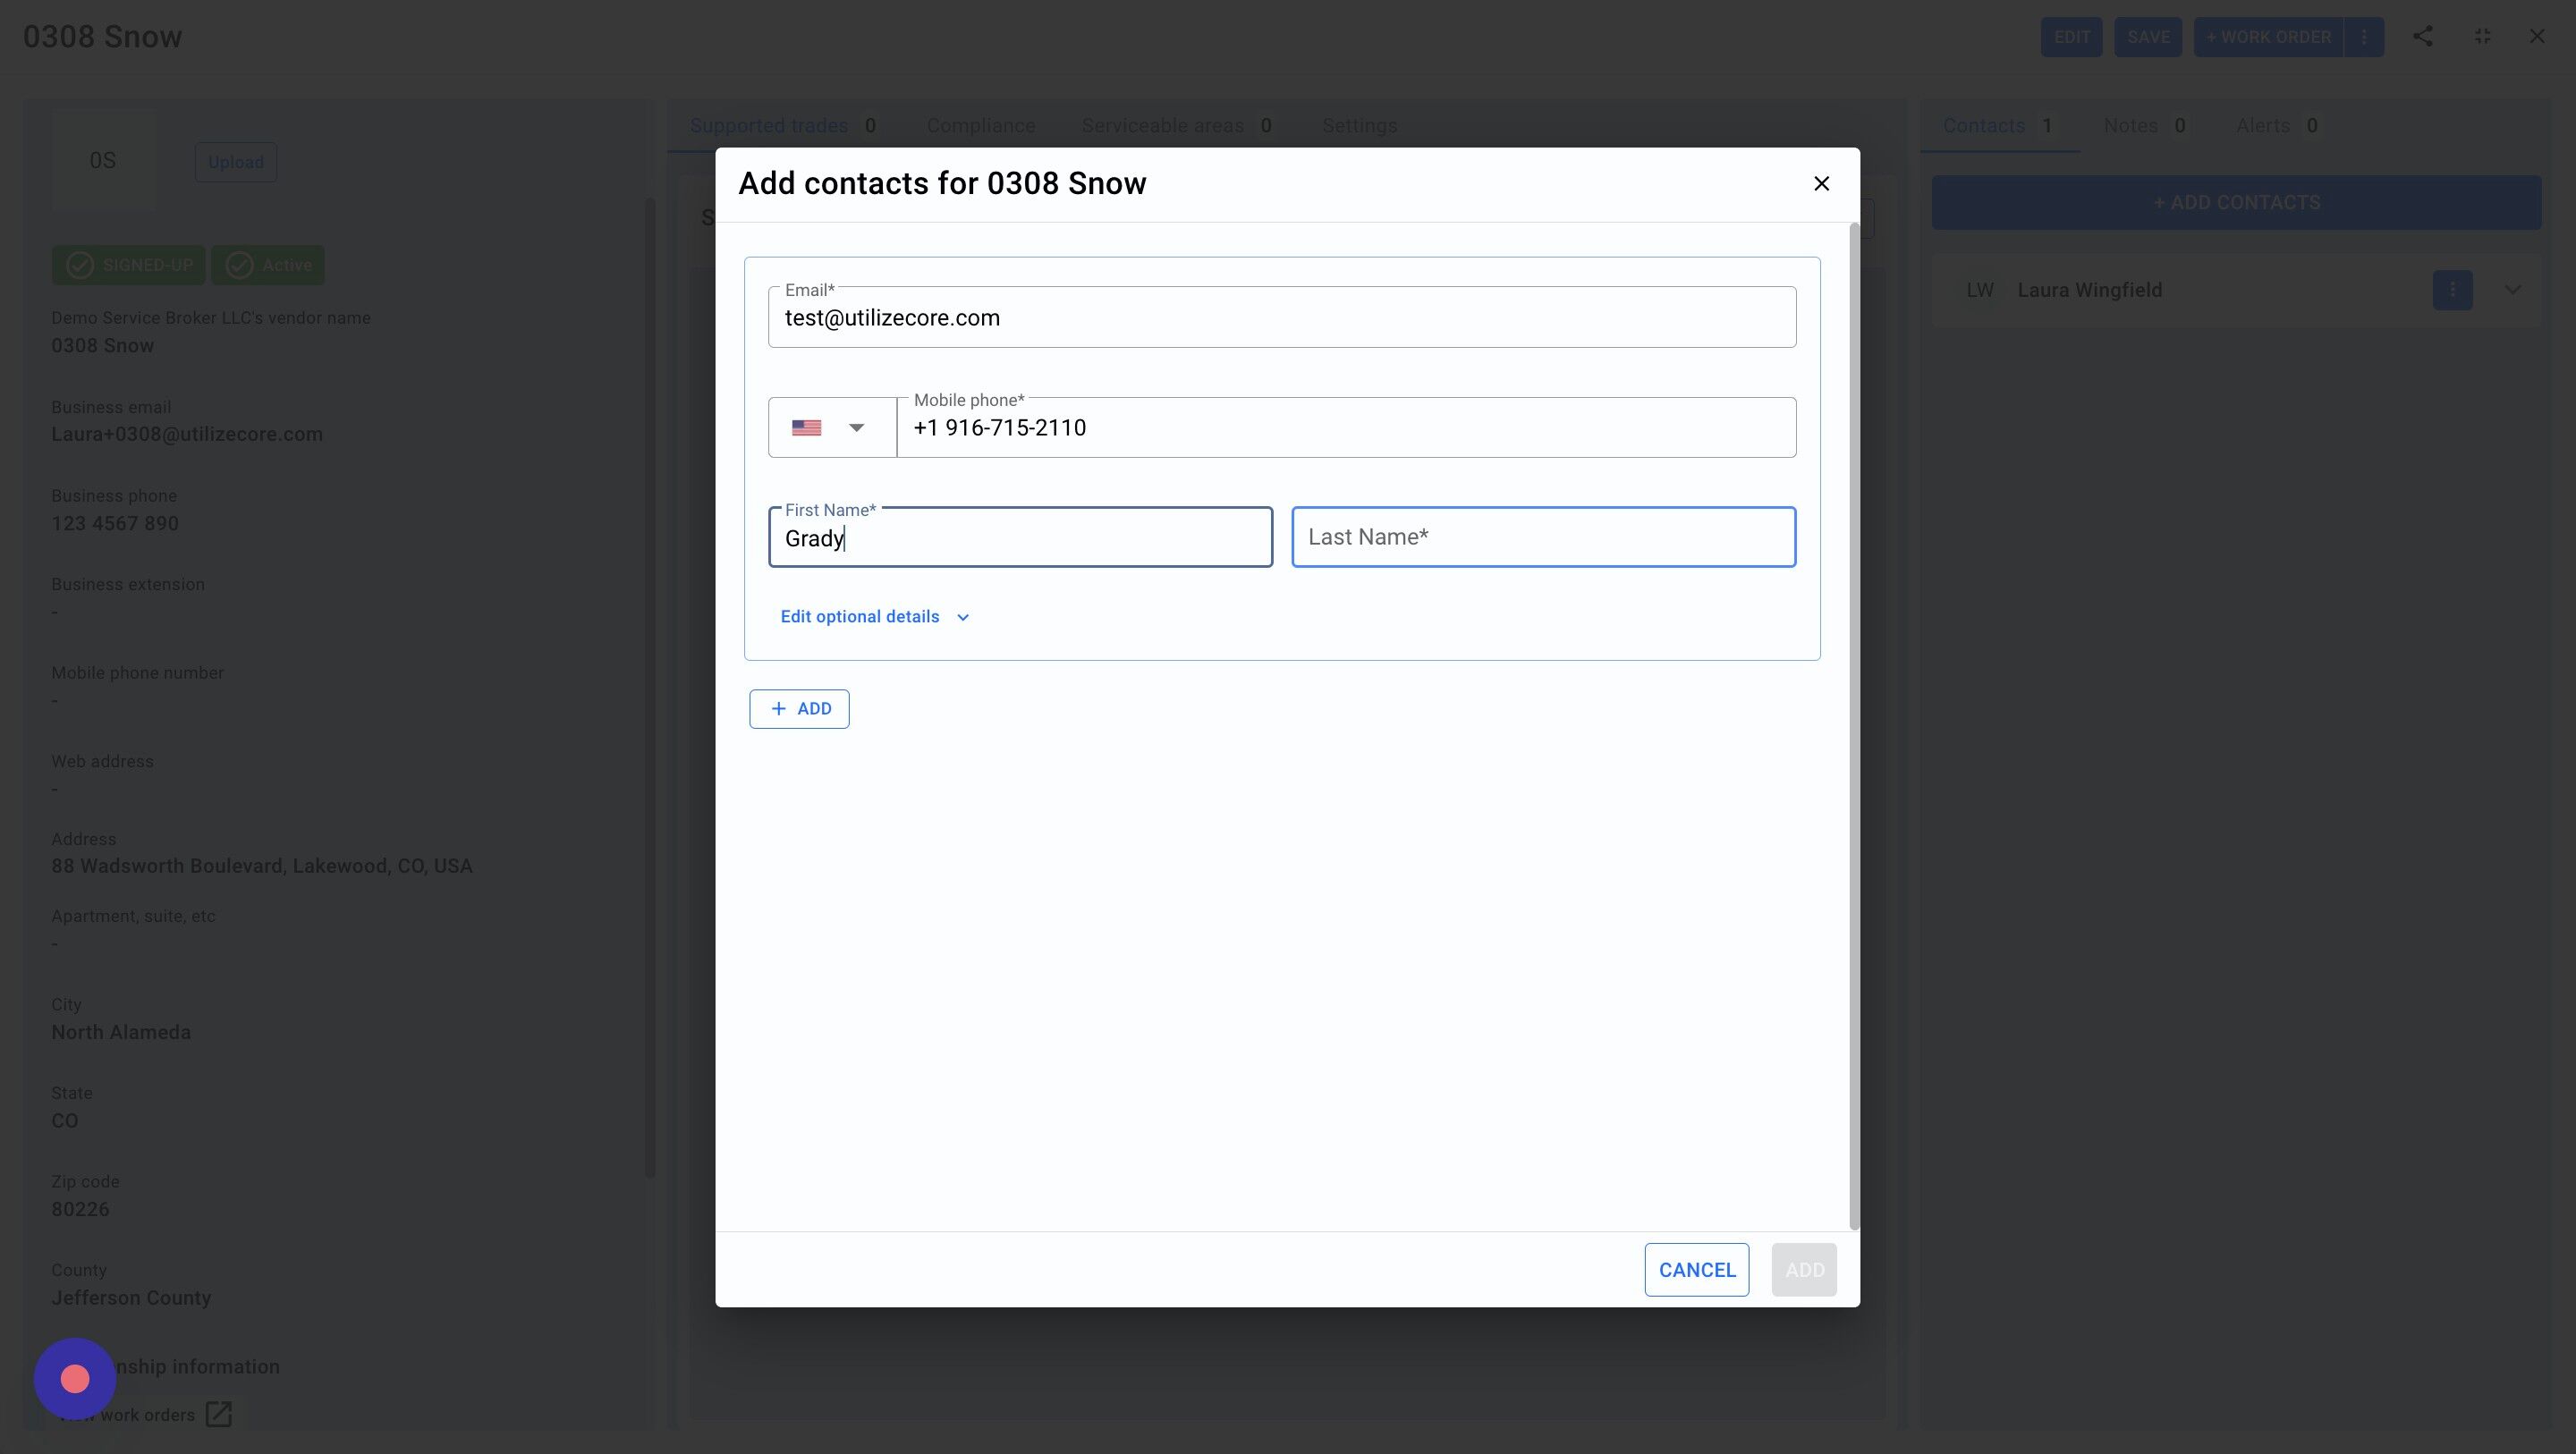The image size is (2576, 1454).
Task: Open the Work Order kebab menu
Action: [2364, 37]
